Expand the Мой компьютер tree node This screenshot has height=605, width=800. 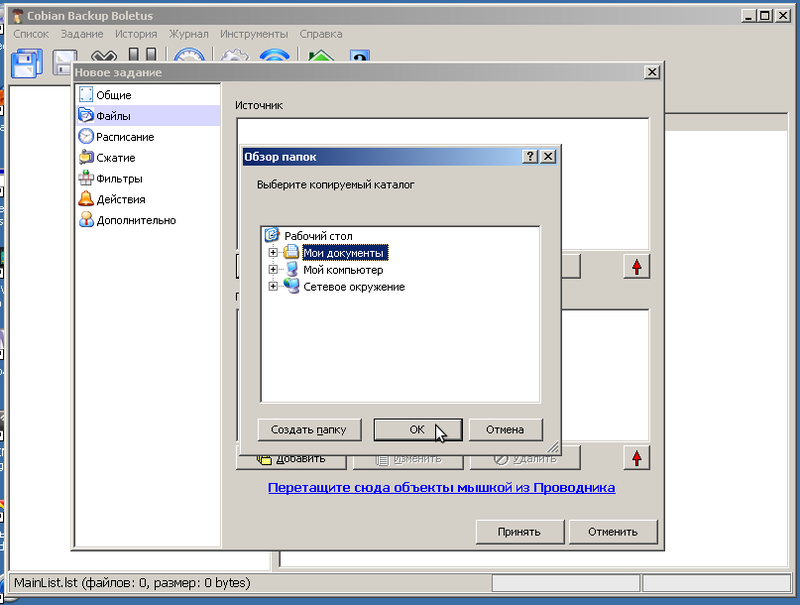pyautogui.click(x=273, y=270)
